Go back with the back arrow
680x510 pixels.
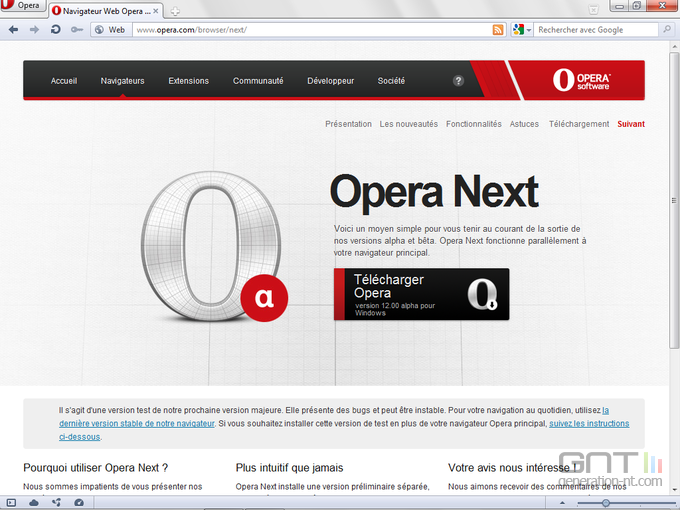(x=13, y=29)
